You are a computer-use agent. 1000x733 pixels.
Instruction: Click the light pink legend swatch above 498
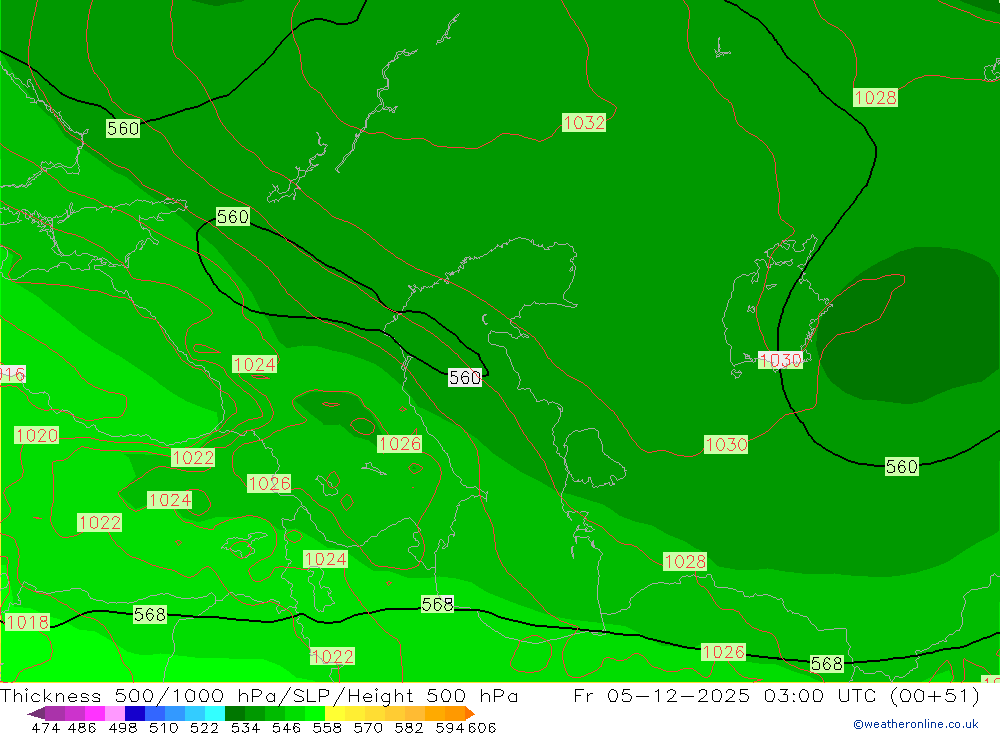(x=115, y=713)
